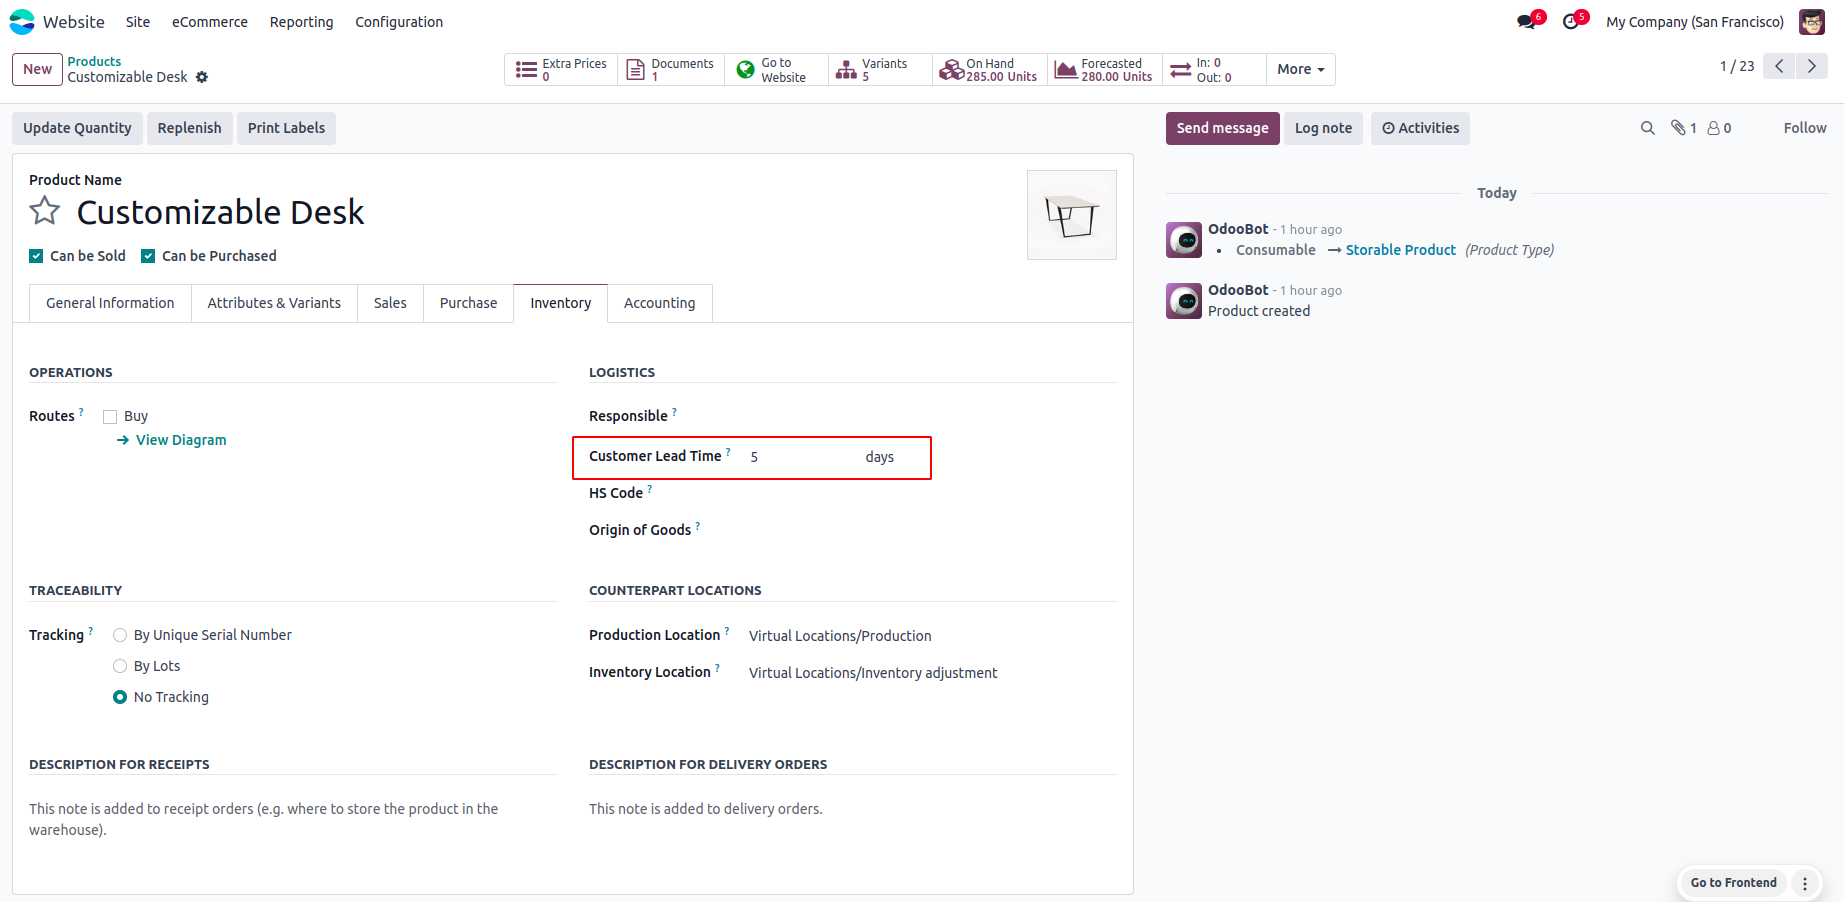This screenshot has height=902, width=1844.
Task: Open the eCommerce menu
Action: (x=210, y=22)
